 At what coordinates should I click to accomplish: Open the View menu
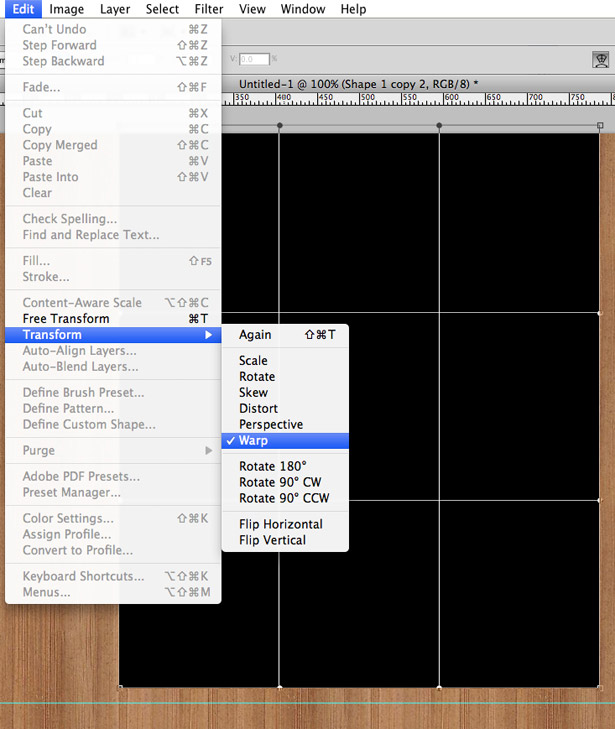point(252,9)
